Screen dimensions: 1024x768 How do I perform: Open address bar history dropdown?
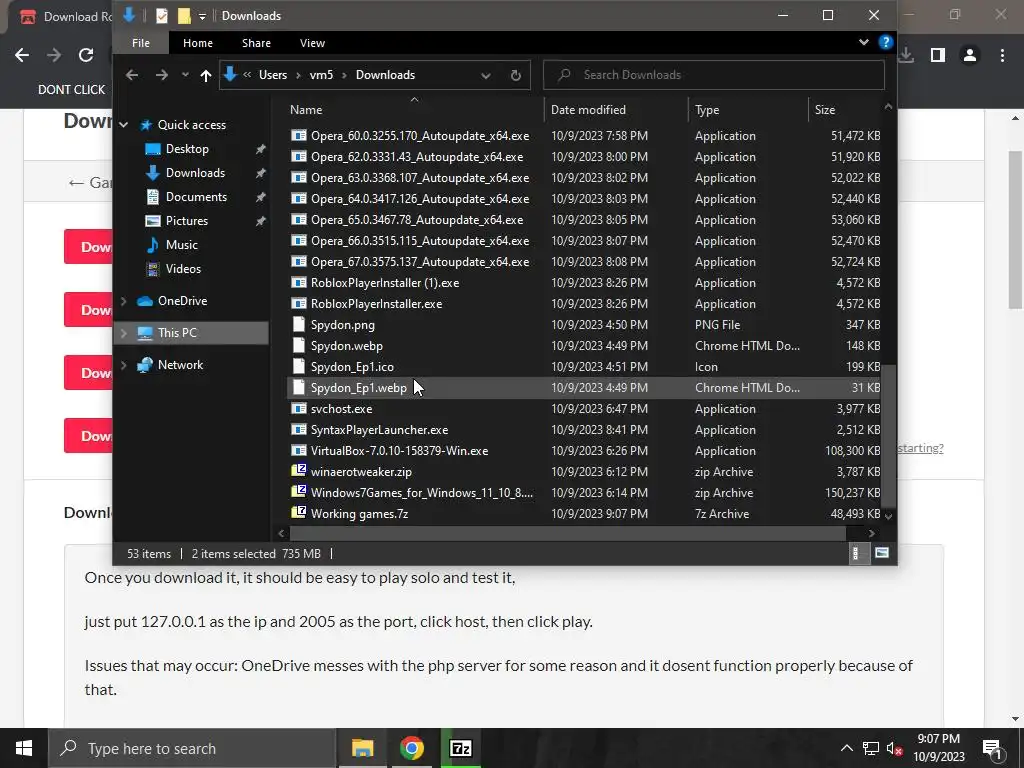click(x=486, y=76)
